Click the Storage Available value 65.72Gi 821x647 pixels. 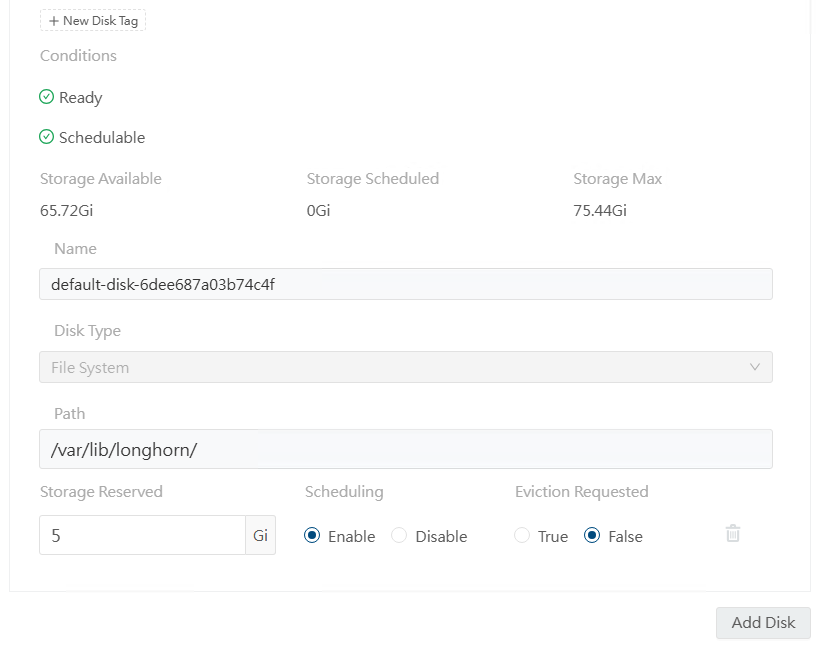(x=66, y=210)
